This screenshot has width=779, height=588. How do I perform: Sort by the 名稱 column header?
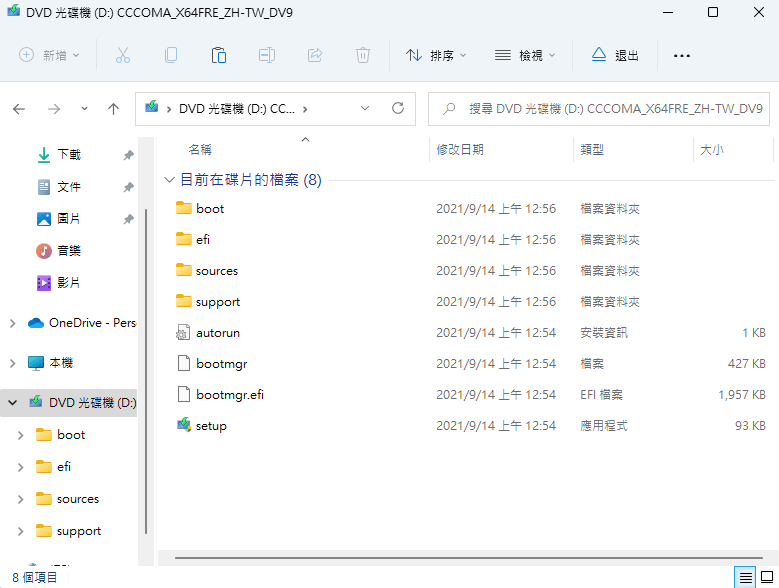[x=200, y=149]
